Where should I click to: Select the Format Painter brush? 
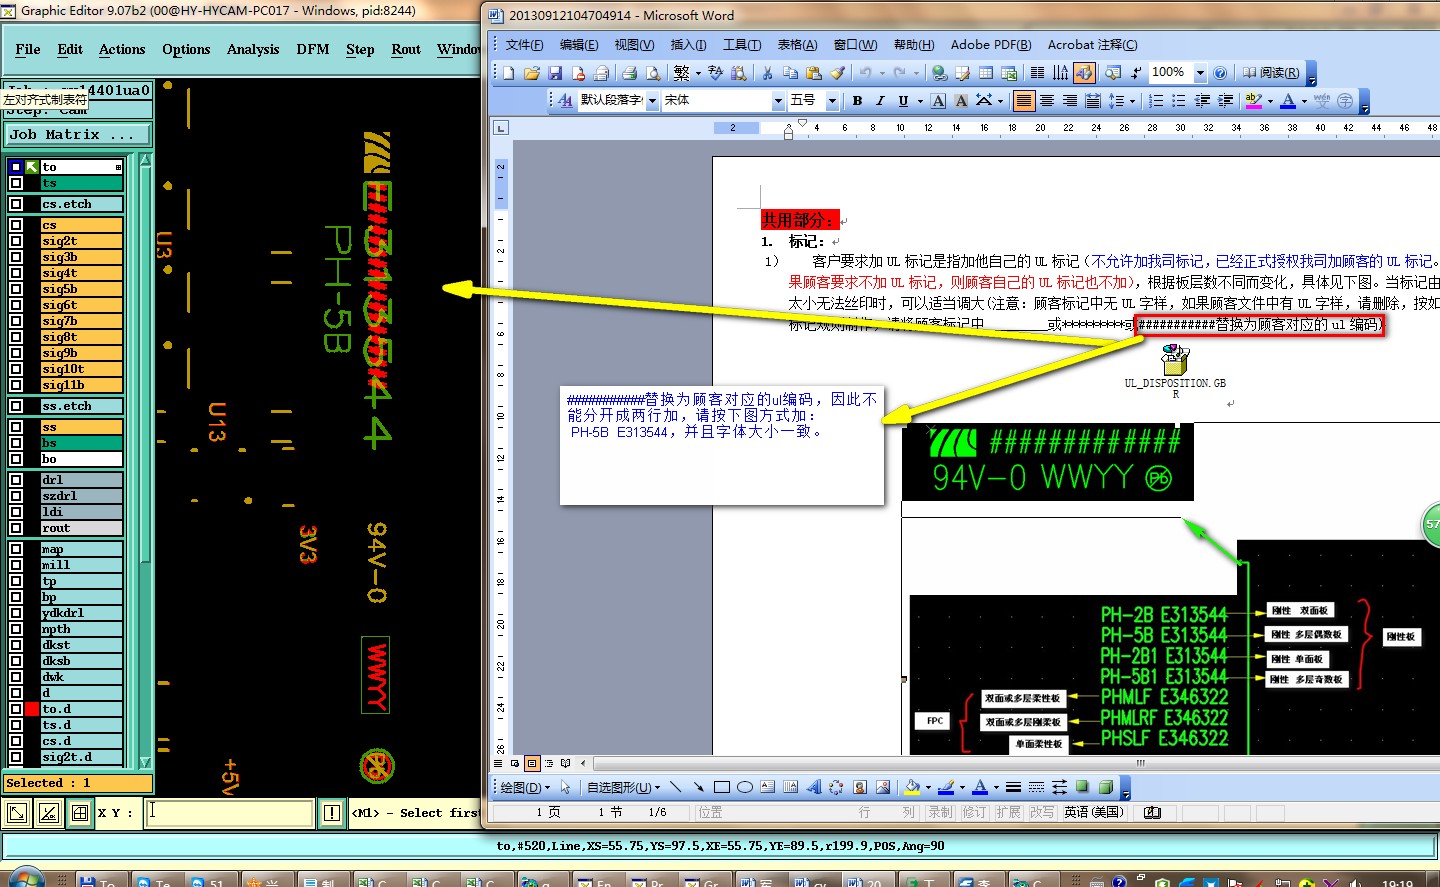tap(837, 73)
